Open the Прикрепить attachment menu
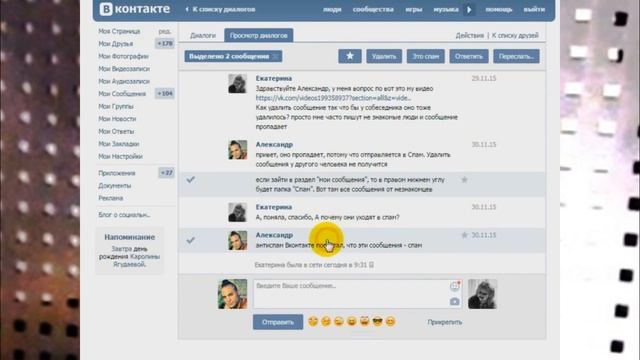This screenshot has width=640, height=360. point(445,322)
